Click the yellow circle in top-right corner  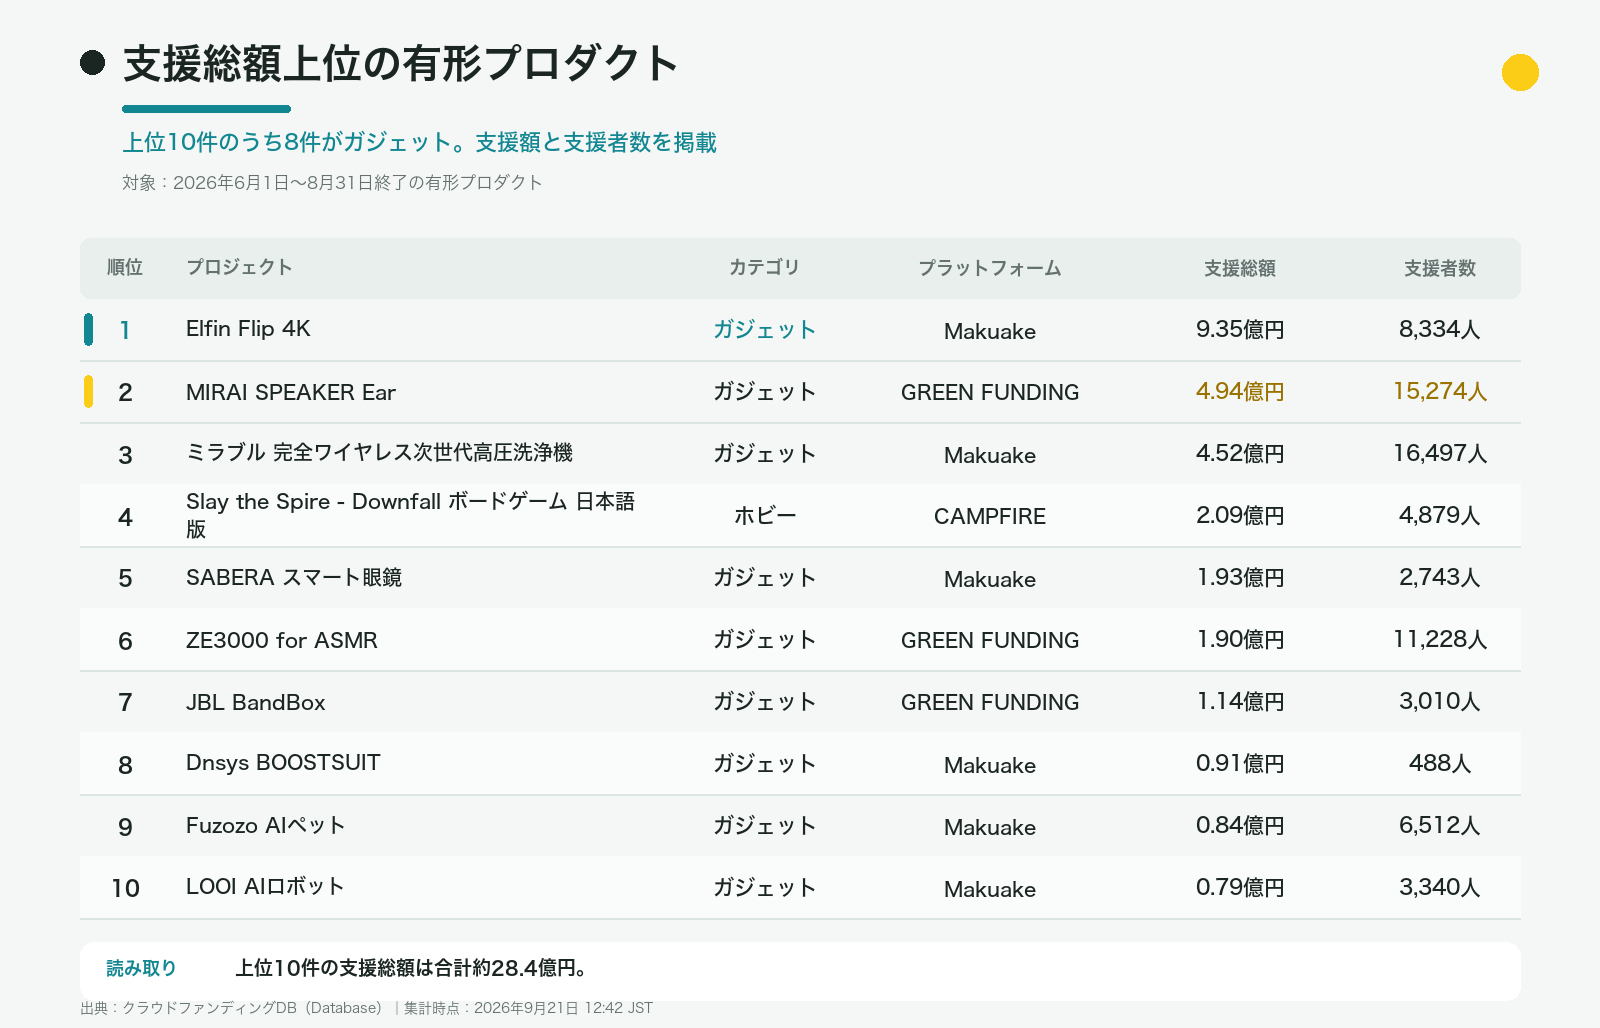tap(1520, 72)
